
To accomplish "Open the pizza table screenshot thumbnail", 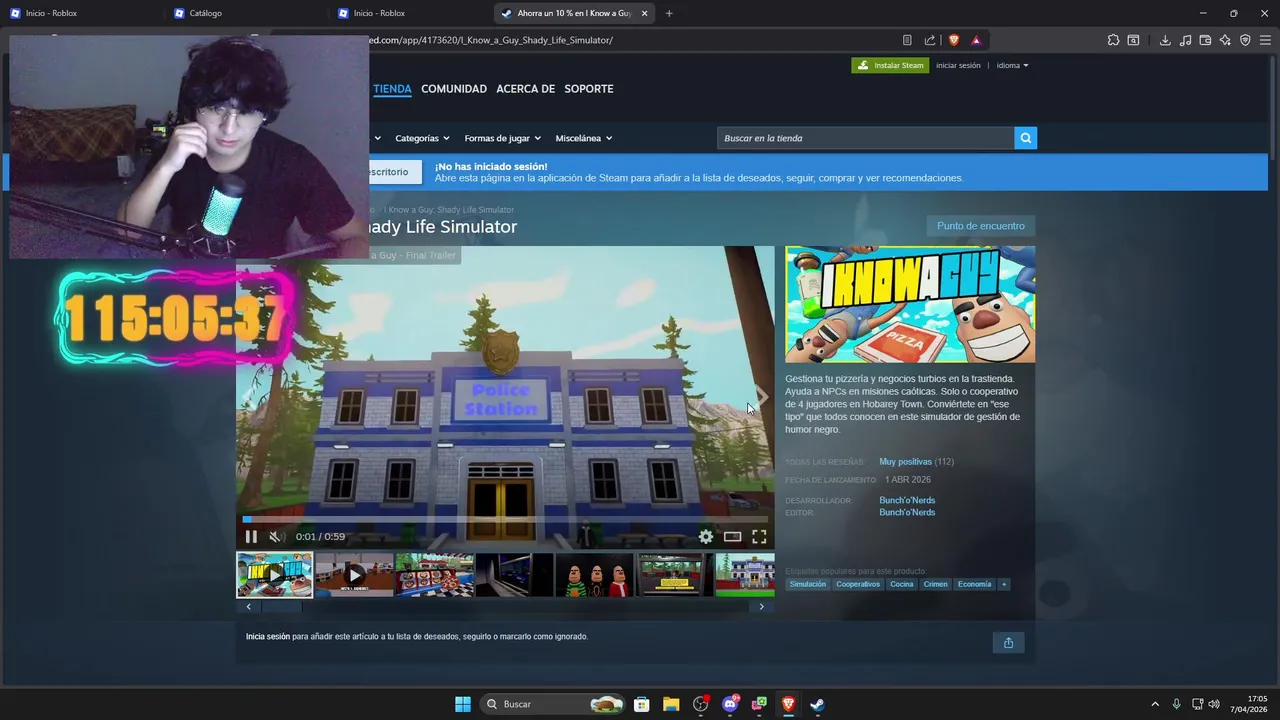I will coord(434,575).
